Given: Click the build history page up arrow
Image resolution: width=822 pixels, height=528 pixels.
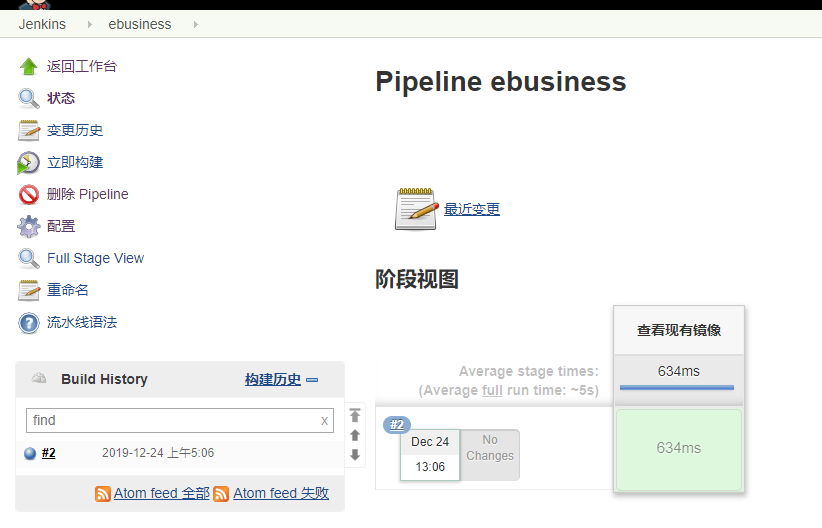Looking at the screenshot, I should tap(355, 435).
